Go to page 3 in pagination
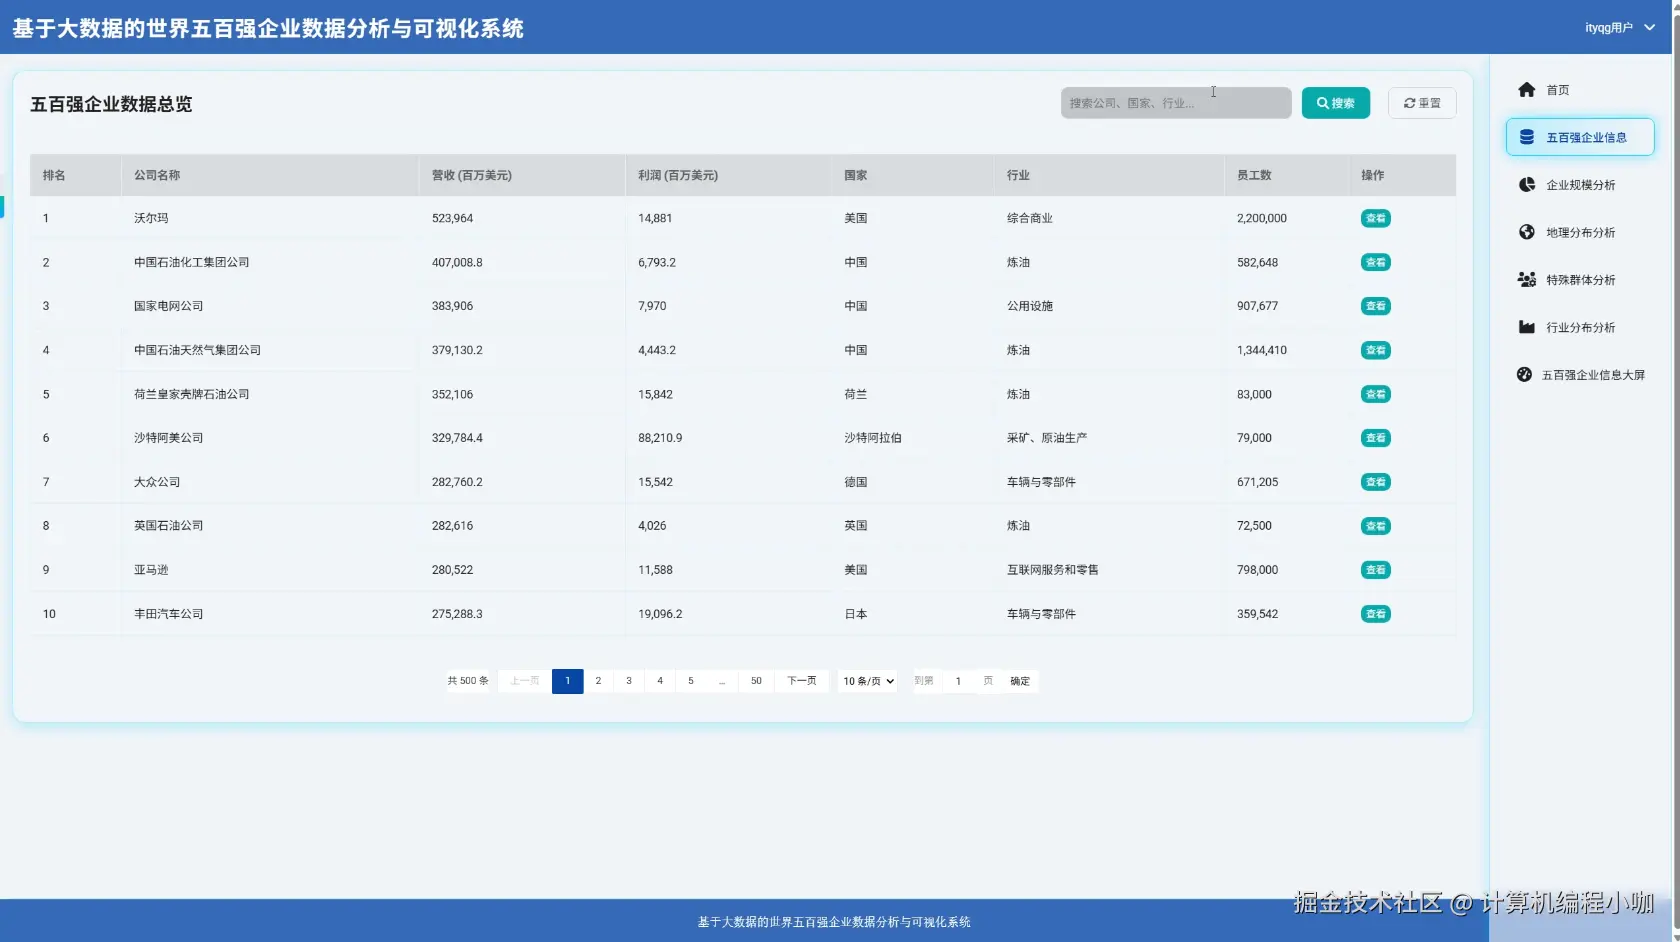This screenshot has width=1680, height=942. [629, 681]
